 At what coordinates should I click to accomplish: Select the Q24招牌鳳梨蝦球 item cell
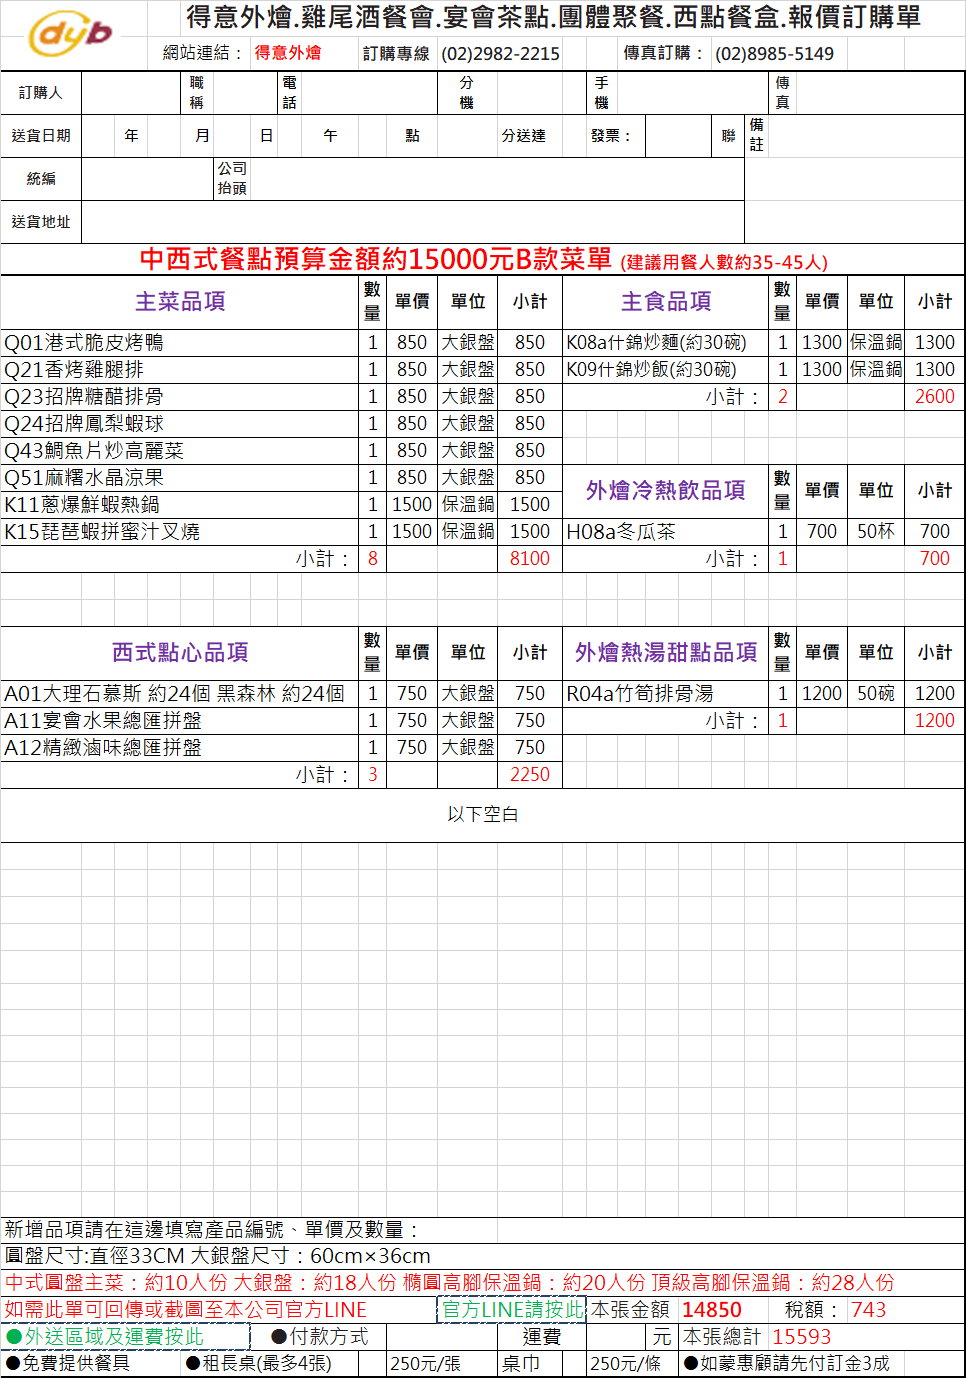(180, 423)
